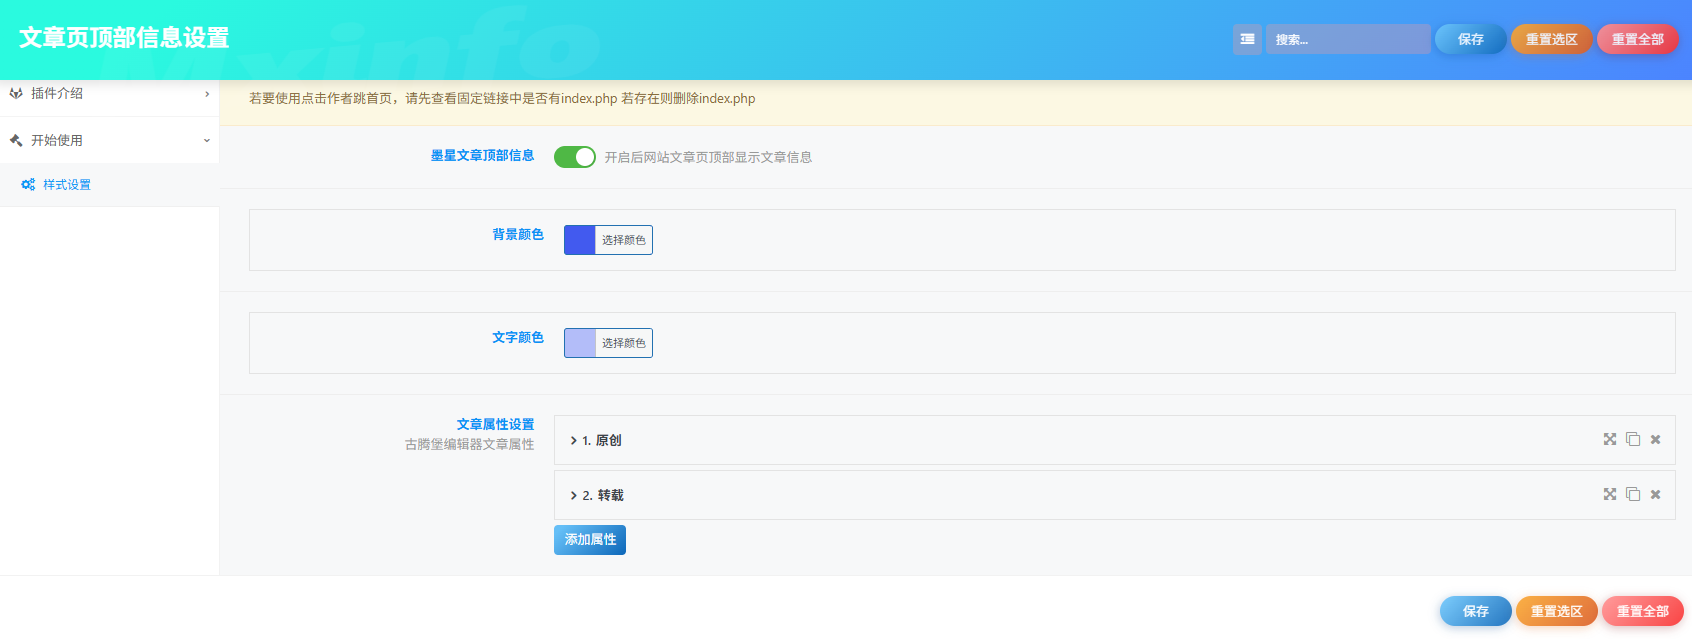Click the index.php notice text

502,98
